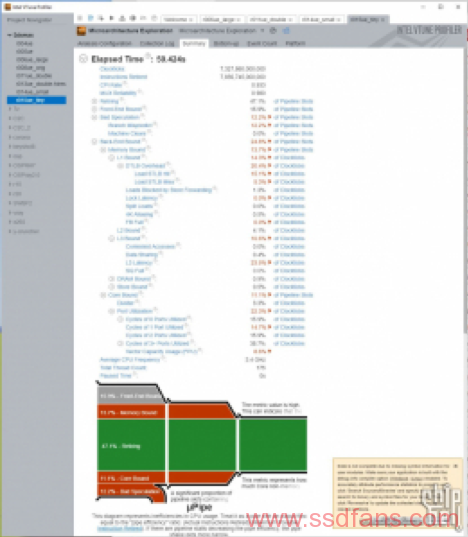Collapse the Back-End Bound metric row
The width and height of the screenshot is (468, 537).
point(94,141)
